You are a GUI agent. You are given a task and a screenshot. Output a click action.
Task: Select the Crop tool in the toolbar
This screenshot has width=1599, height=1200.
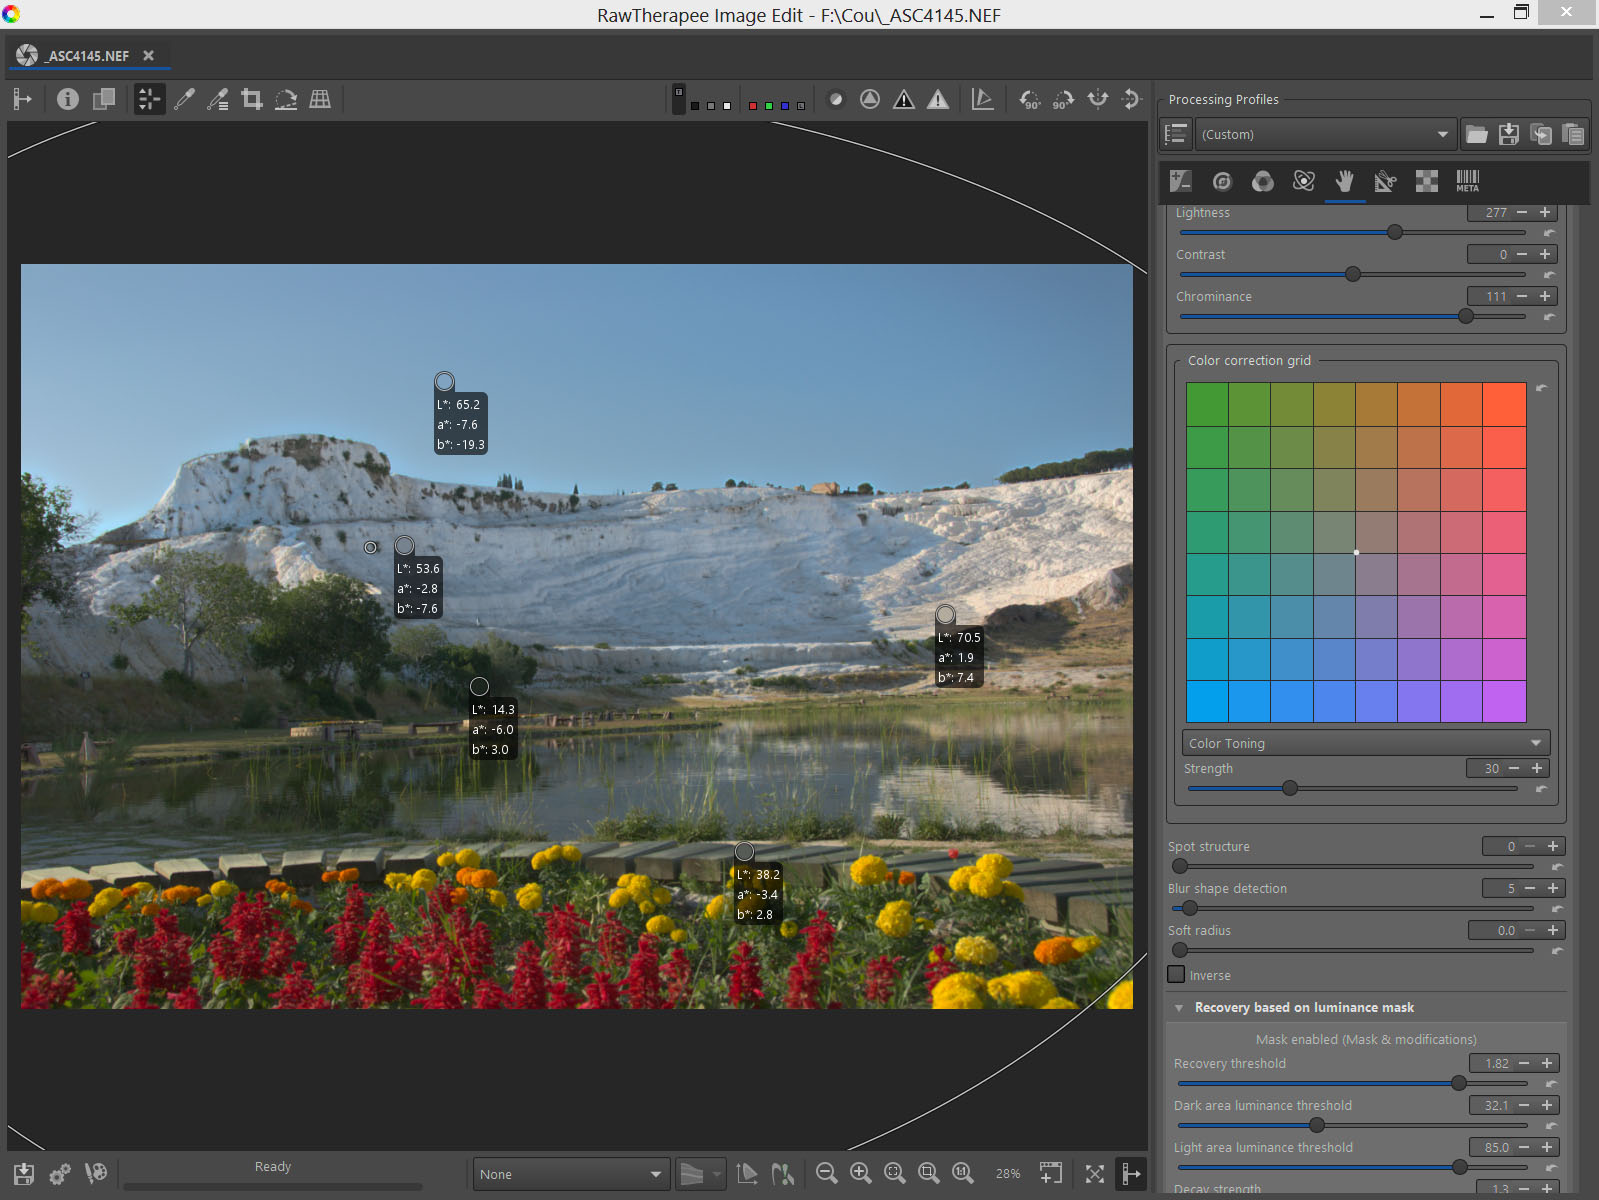252,99
